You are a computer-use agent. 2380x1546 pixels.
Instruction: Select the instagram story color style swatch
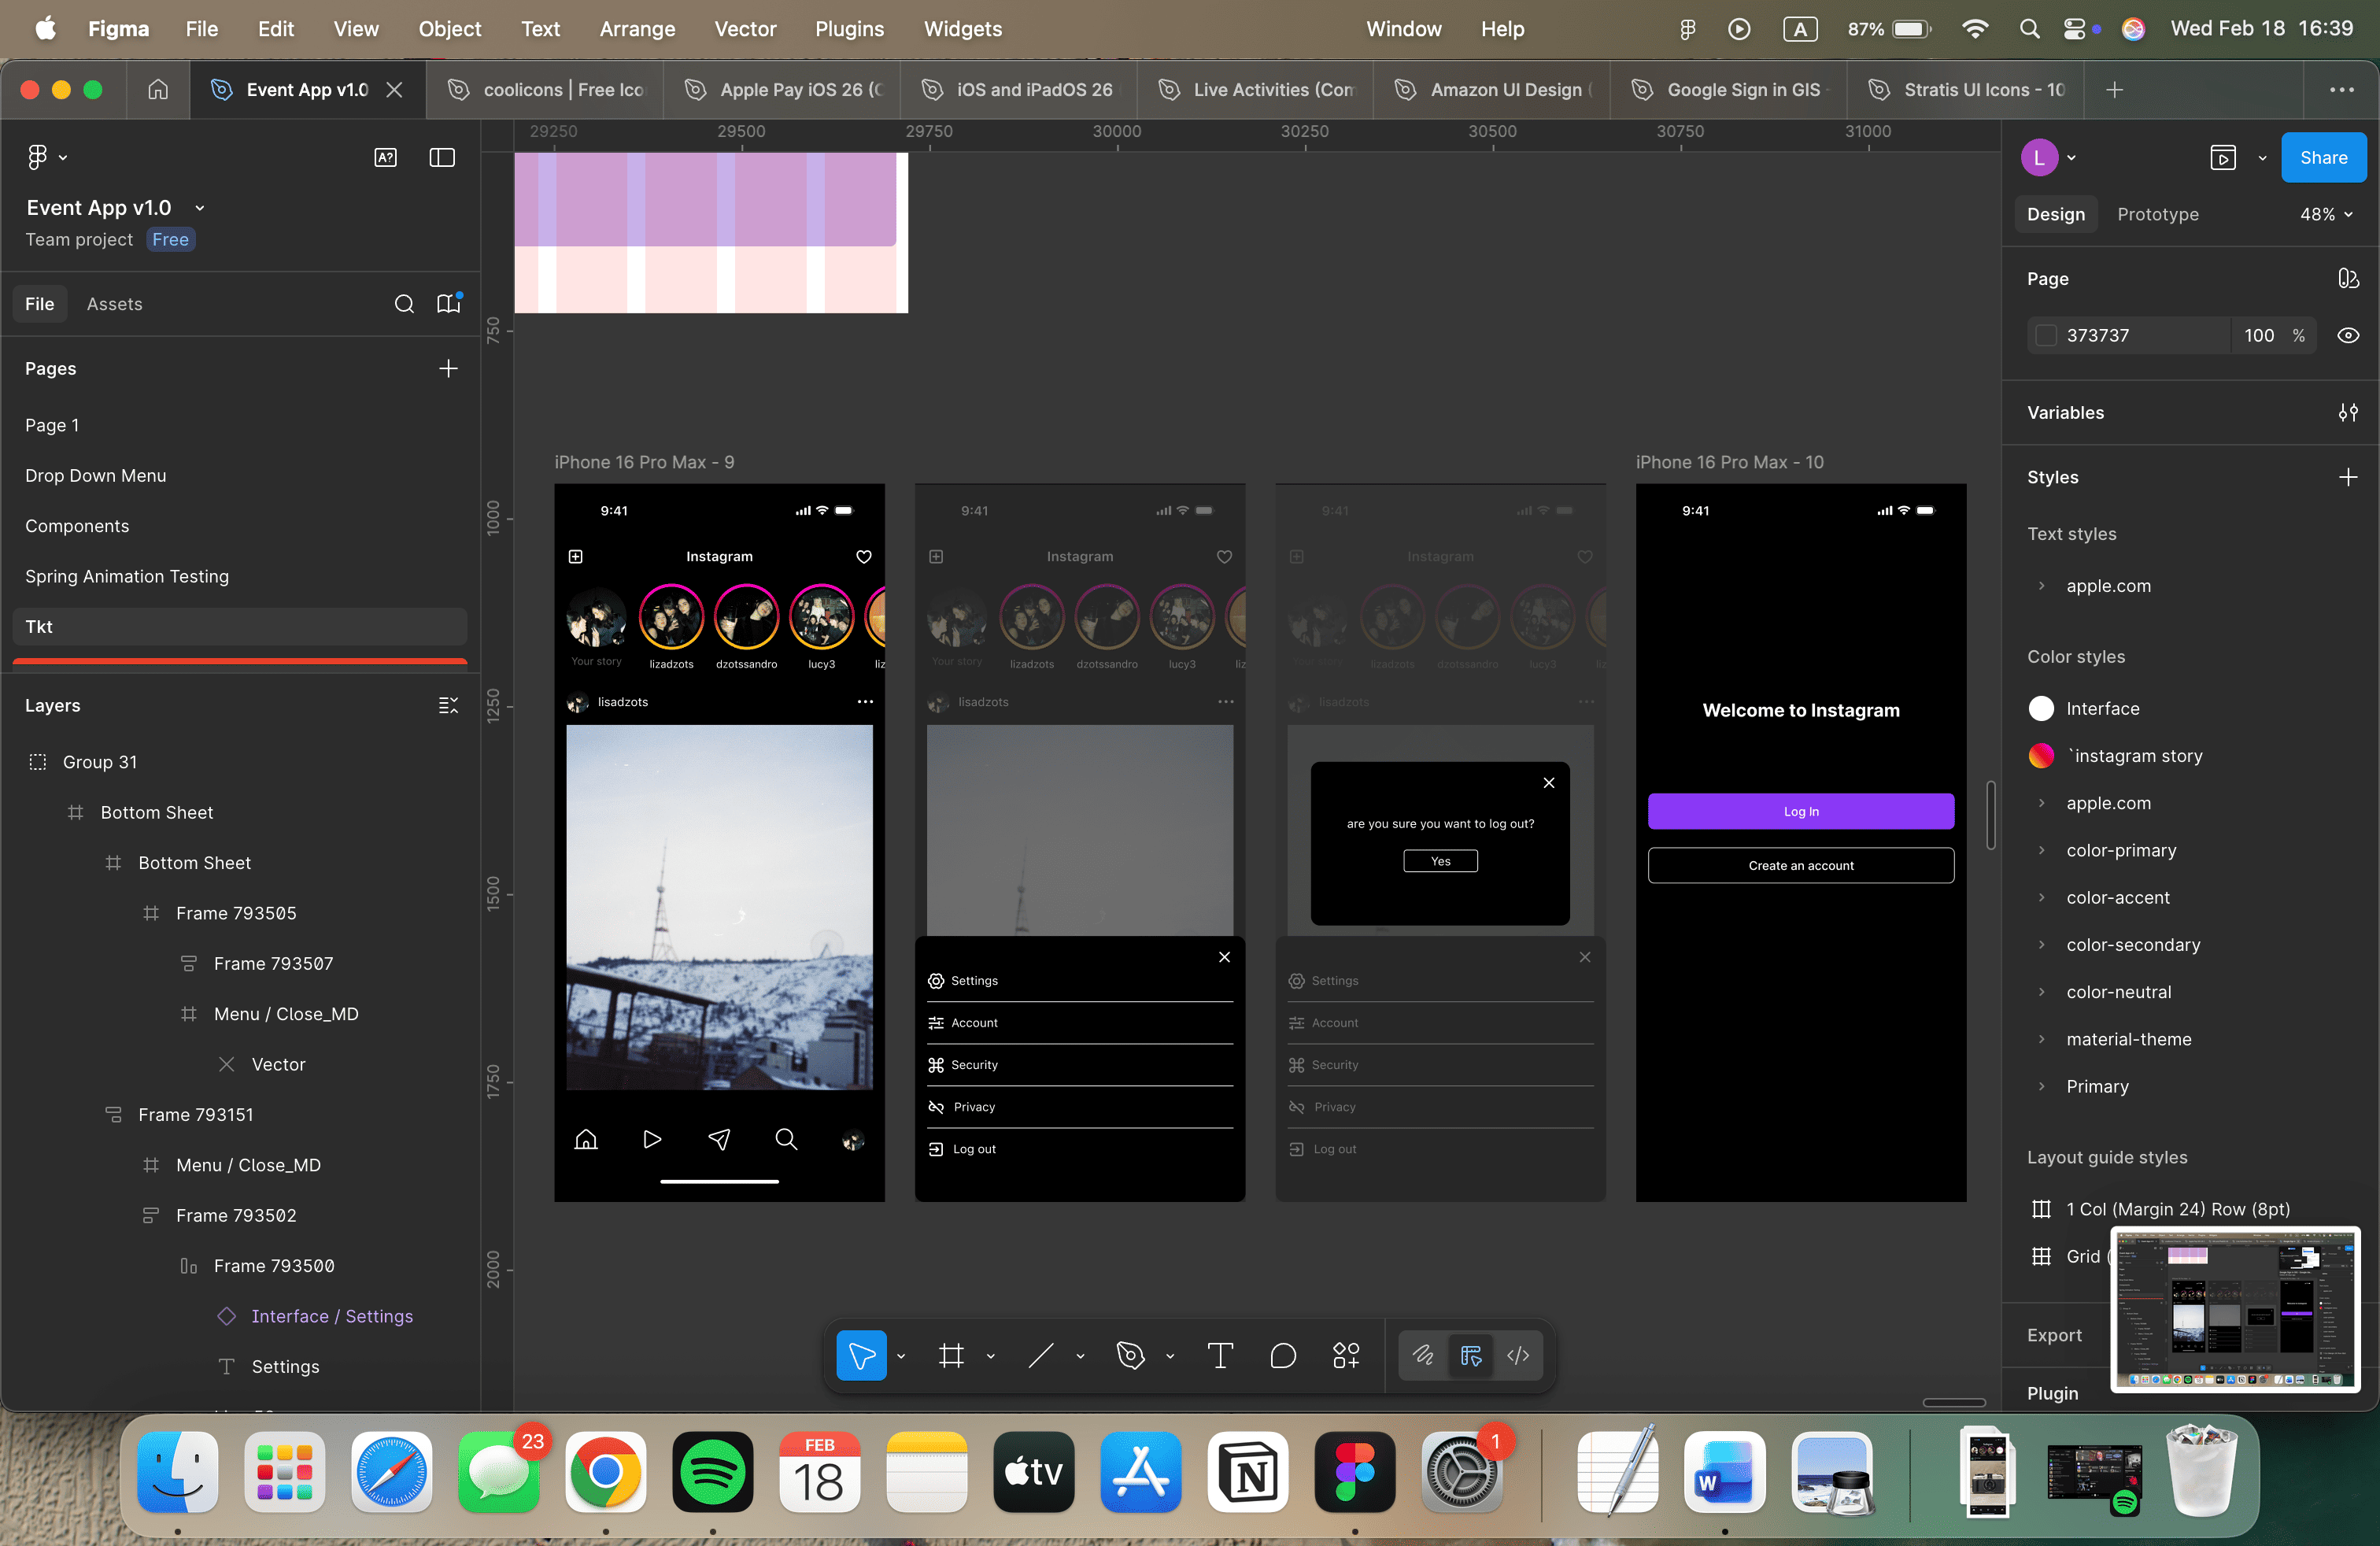point(2041,756)
